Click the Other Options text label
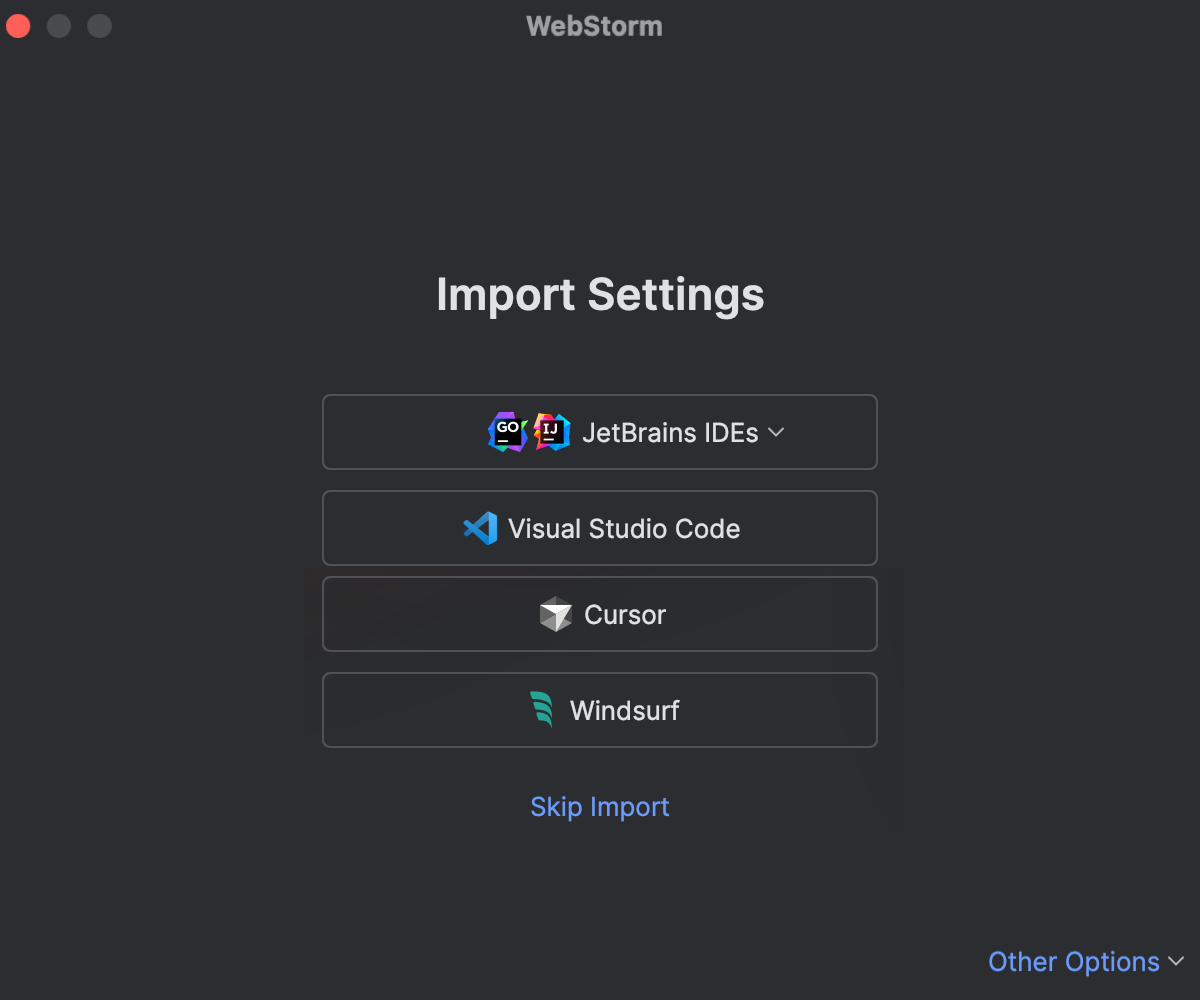 point(1075,961)
